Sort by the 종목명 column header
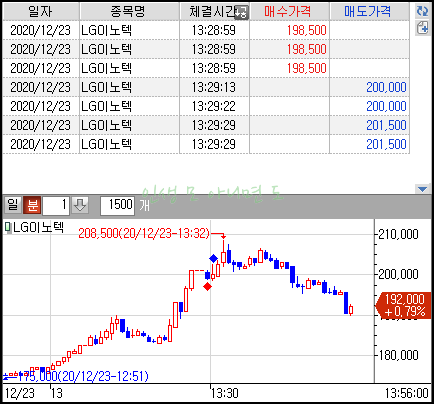Screen dimensions: 434x404 click(129, 12)
